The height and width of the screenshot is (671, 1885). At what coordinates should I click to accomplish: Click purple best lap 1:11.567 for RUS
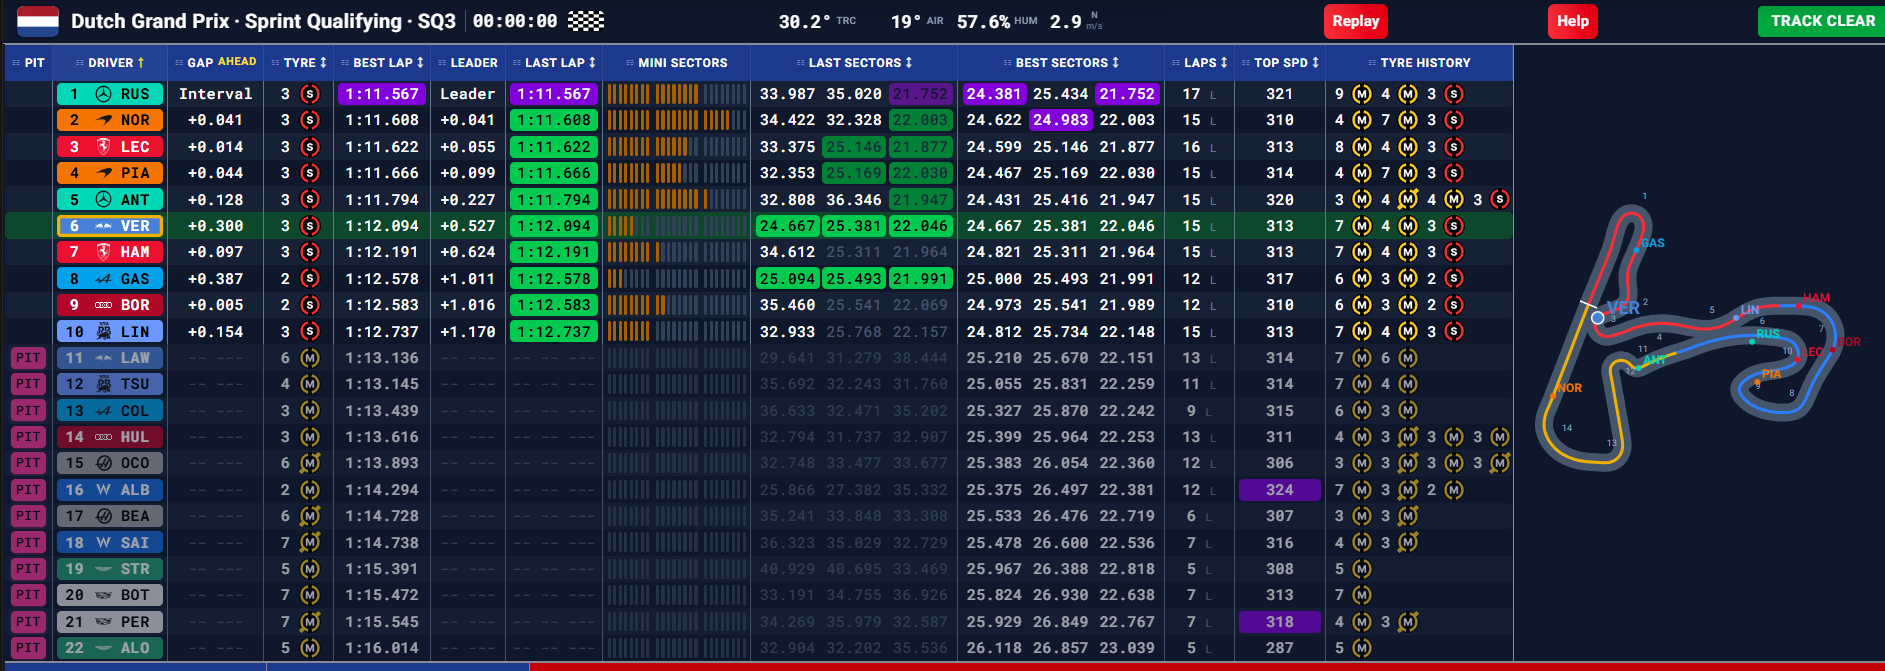click(381, 94)
